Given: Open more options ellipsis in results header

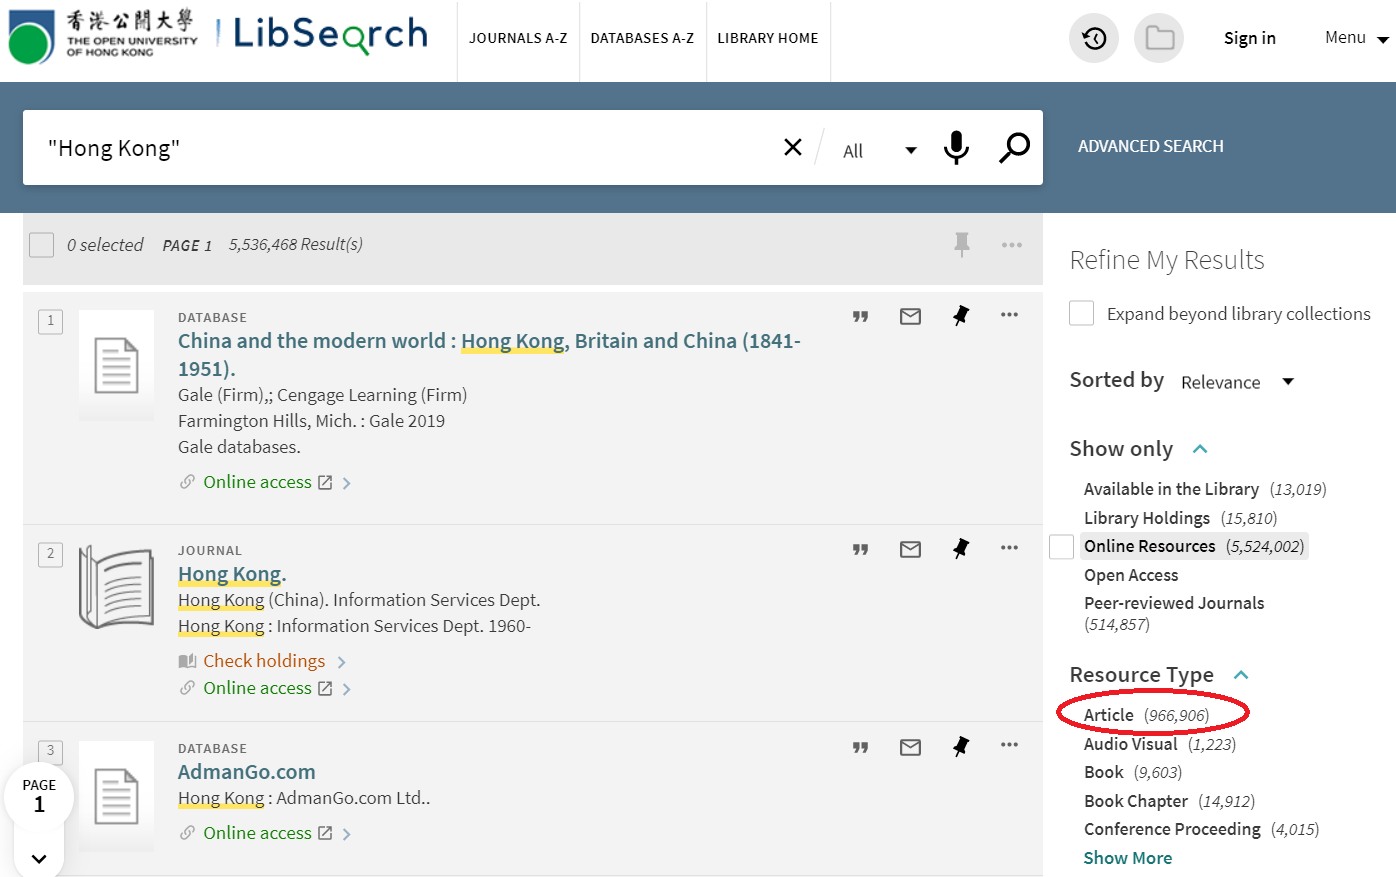Looking at the screenshot, I should point(1012,245).
